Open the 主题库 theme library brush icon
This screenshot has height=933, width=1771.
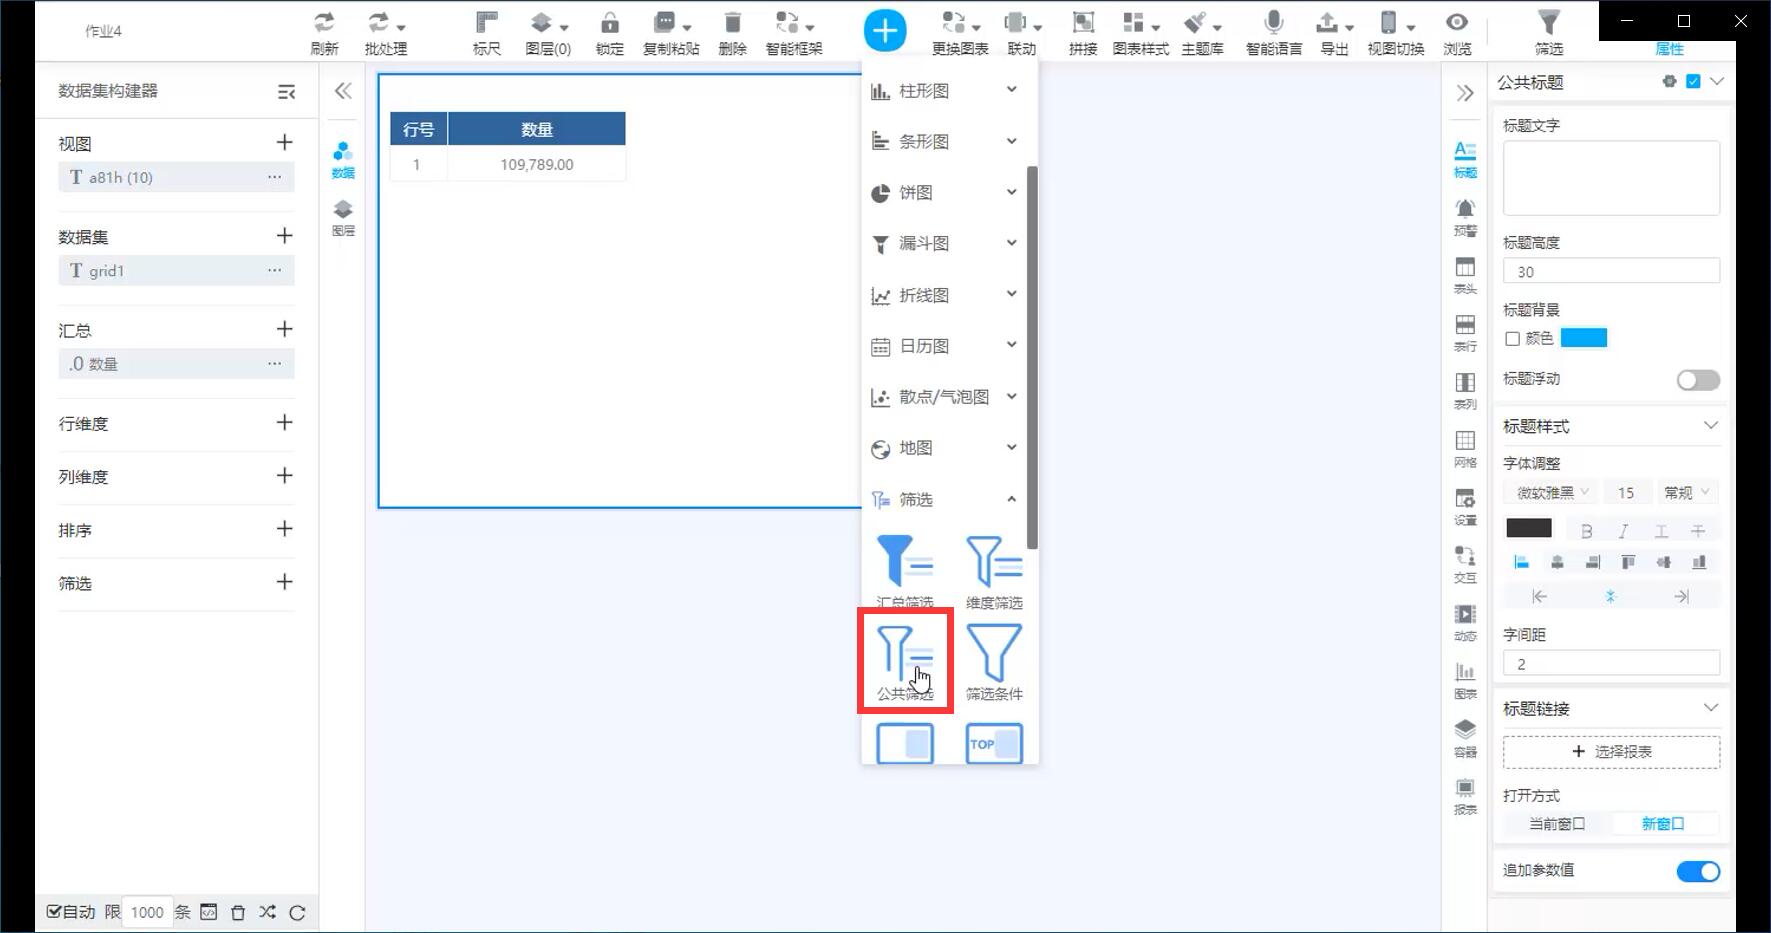pos(1202,32)
